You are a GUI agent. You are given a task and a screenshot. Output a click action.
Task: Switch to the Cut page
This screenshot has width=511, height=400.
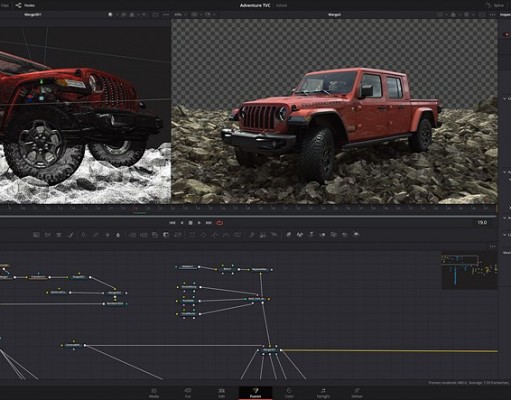click(x=188, y=393)
